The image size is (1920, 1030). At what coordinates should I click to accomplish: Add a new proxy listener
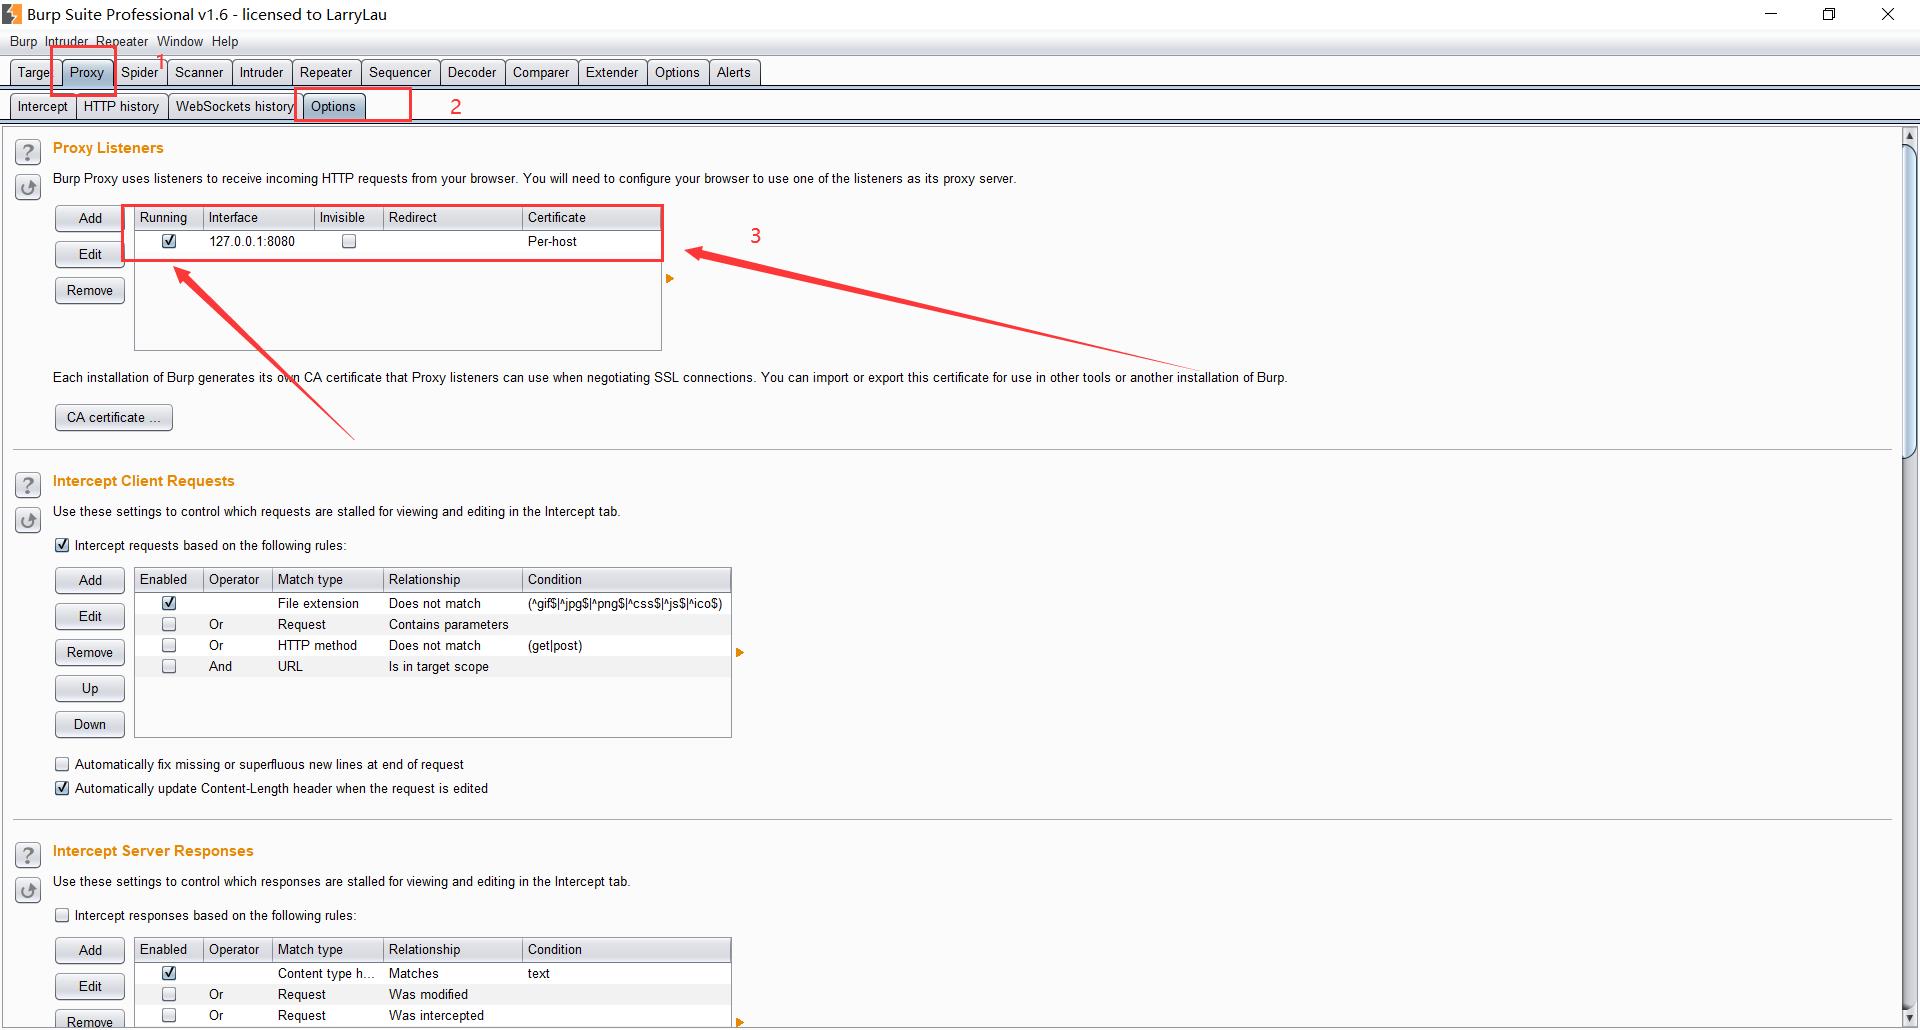click(x=90, y=218)
